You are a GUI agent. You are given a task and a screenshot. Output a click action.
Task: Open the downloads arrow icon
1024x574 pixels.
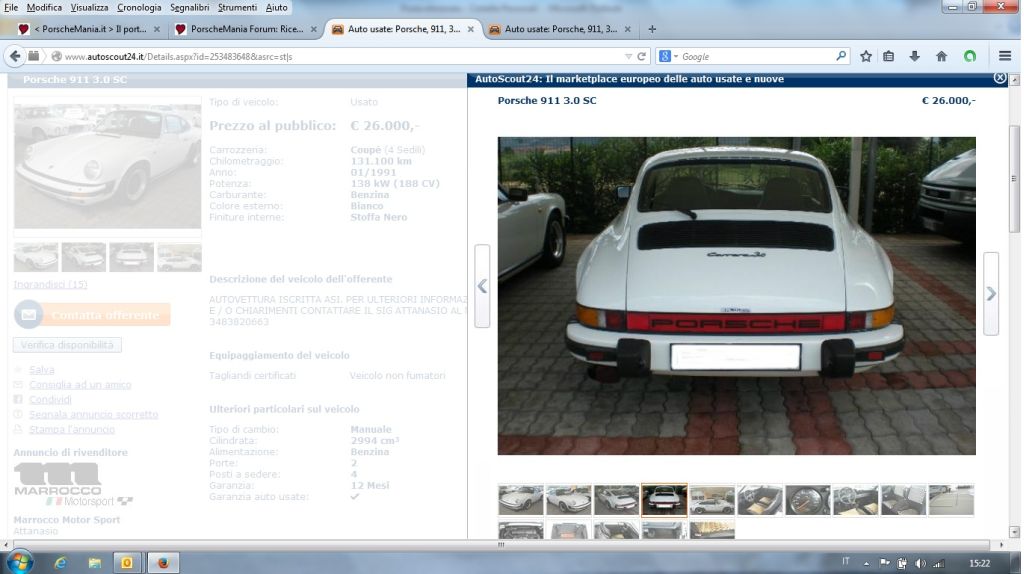coord(914,56)
